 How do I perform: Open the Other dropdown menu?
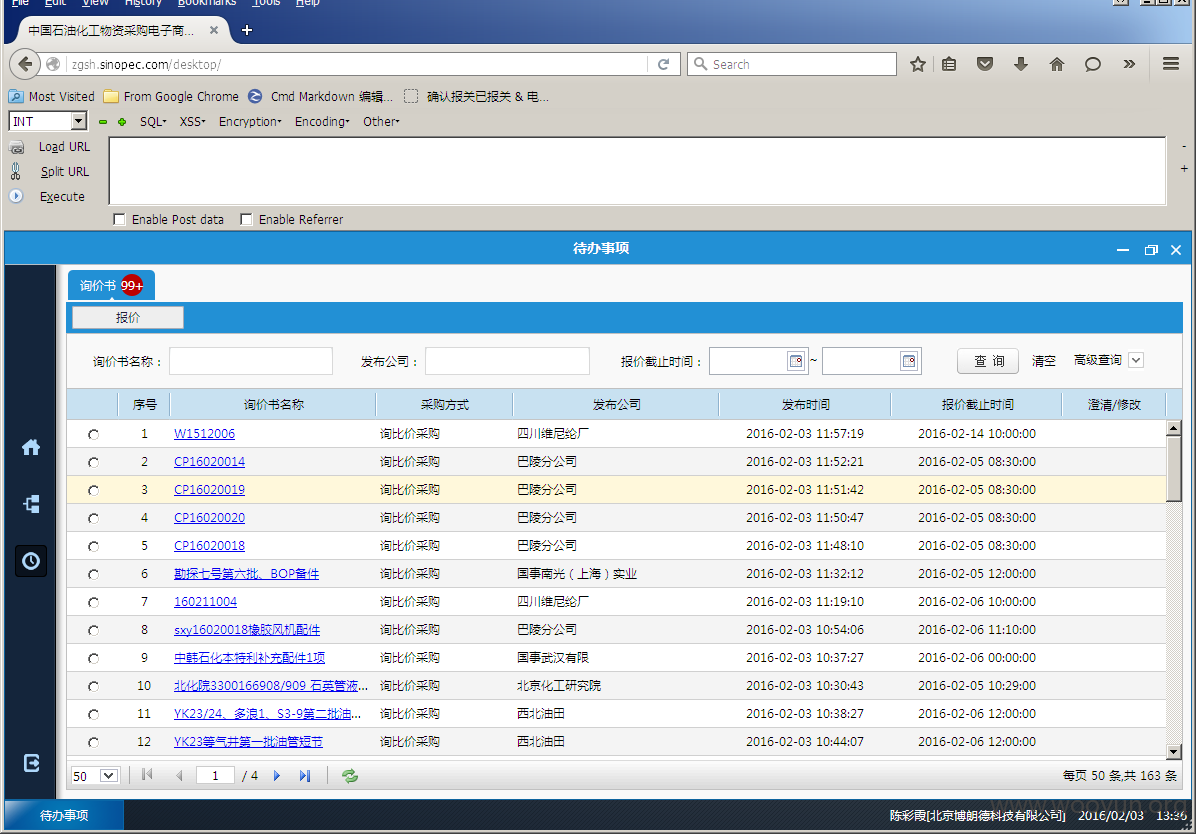[x=381, y=121]
